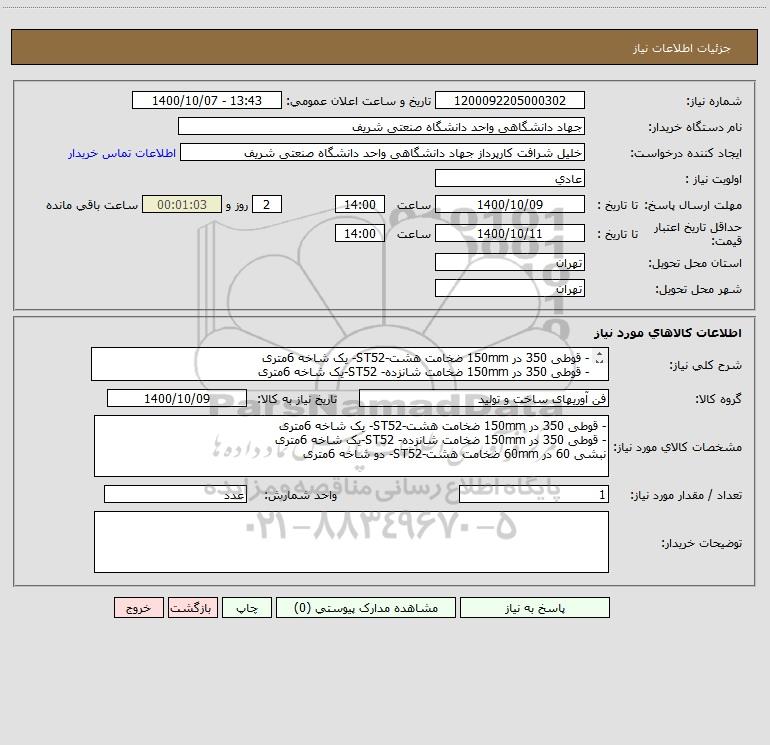The width and height of the screenshot is (770, 745).
Task: Click the delivery province field 'تهران'
Action: [x=510, y=262]
